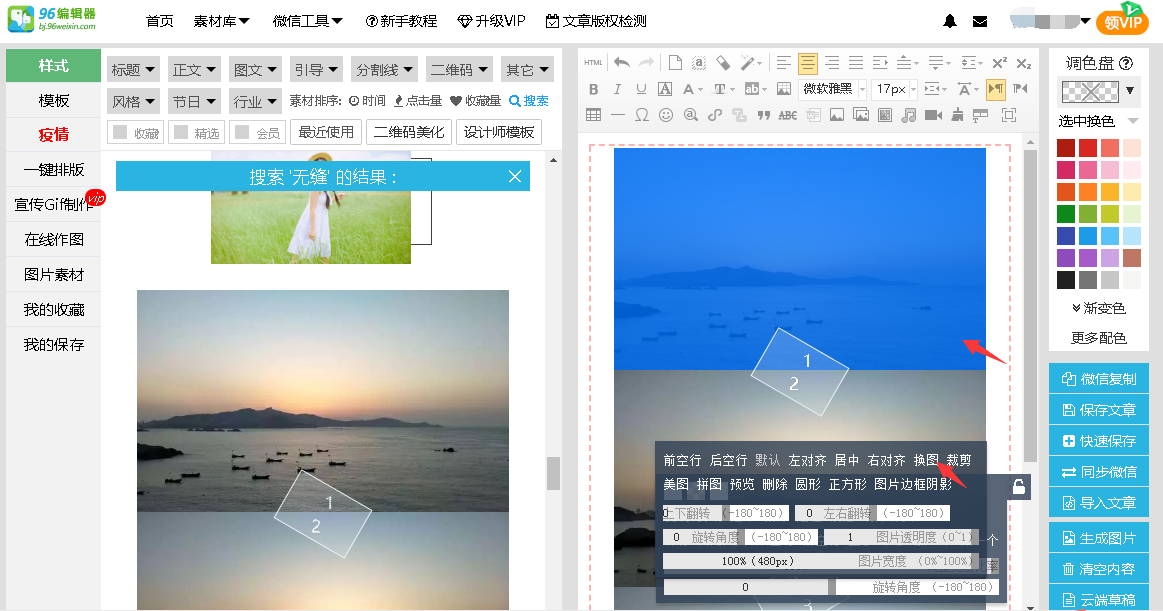Image resolution: width=1163 pixels, height=611 pixels.
Task: Click the 更多配色 link
Action: 1098,338
